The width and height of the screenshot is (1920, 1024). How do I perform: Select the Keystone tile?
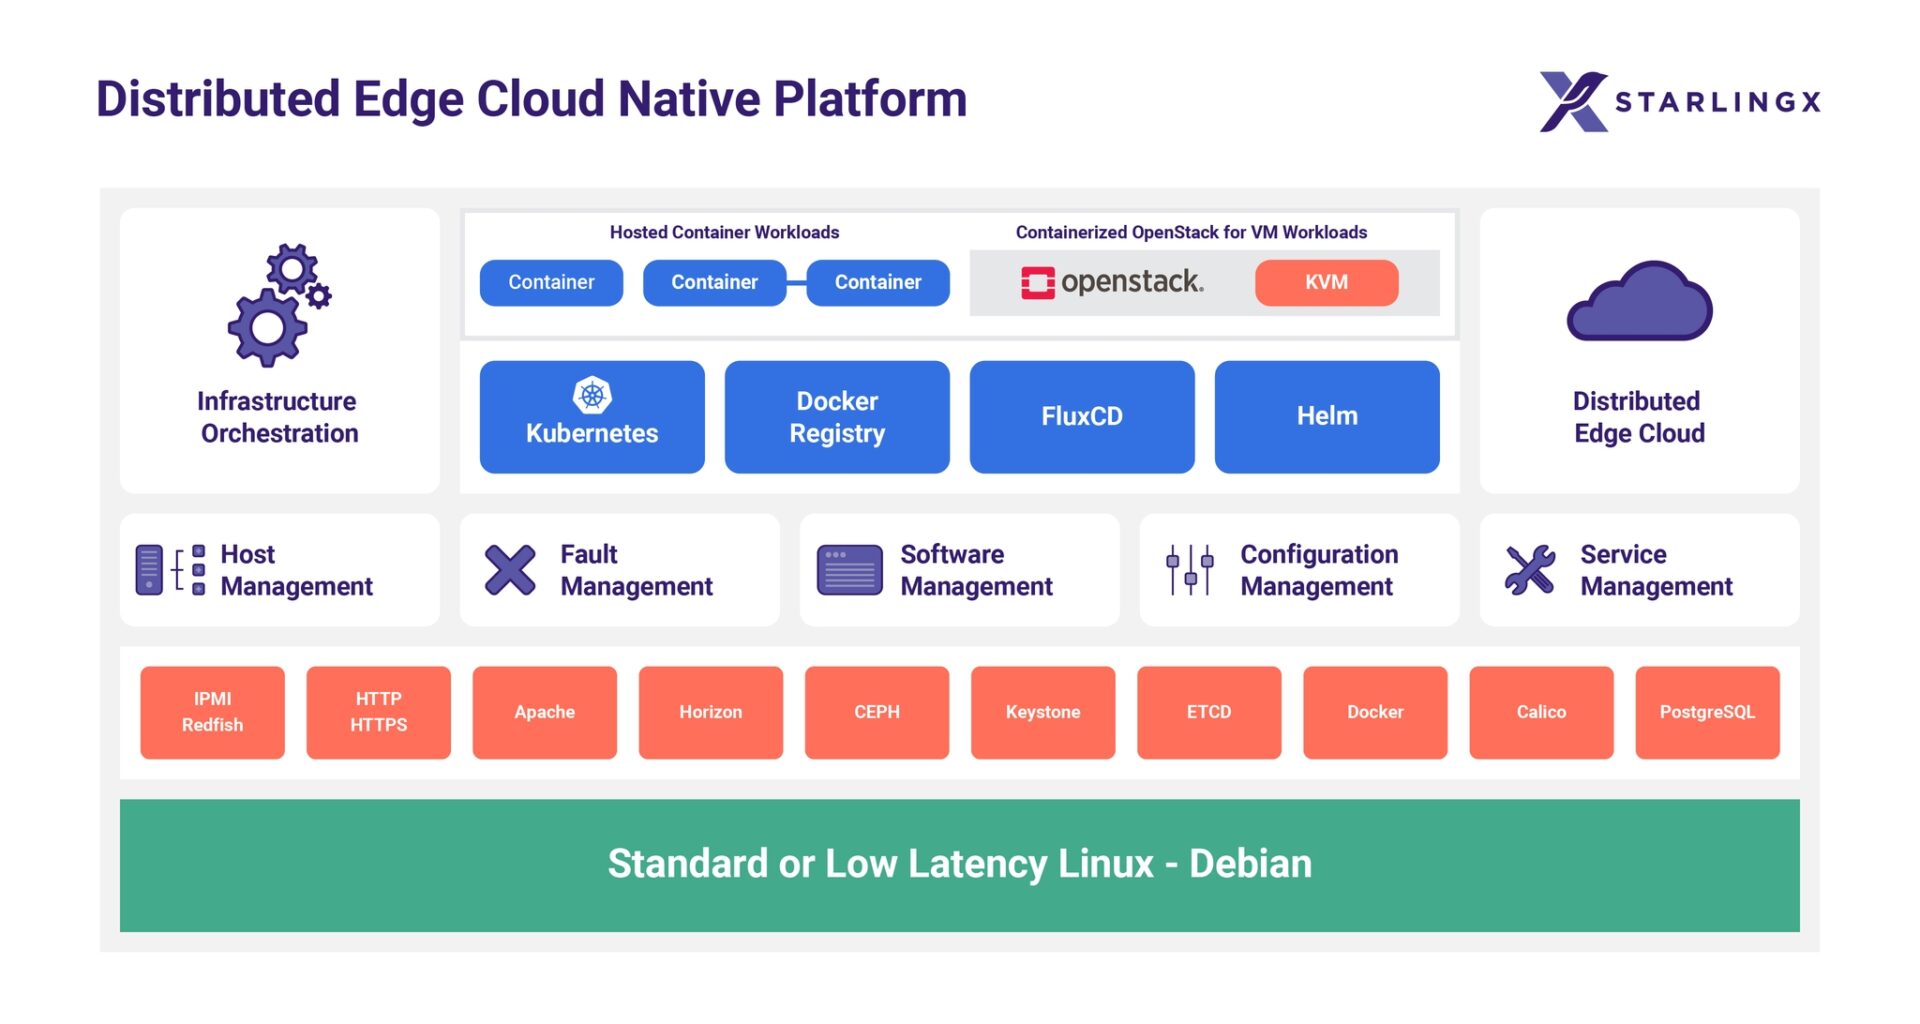point(1043,712)
